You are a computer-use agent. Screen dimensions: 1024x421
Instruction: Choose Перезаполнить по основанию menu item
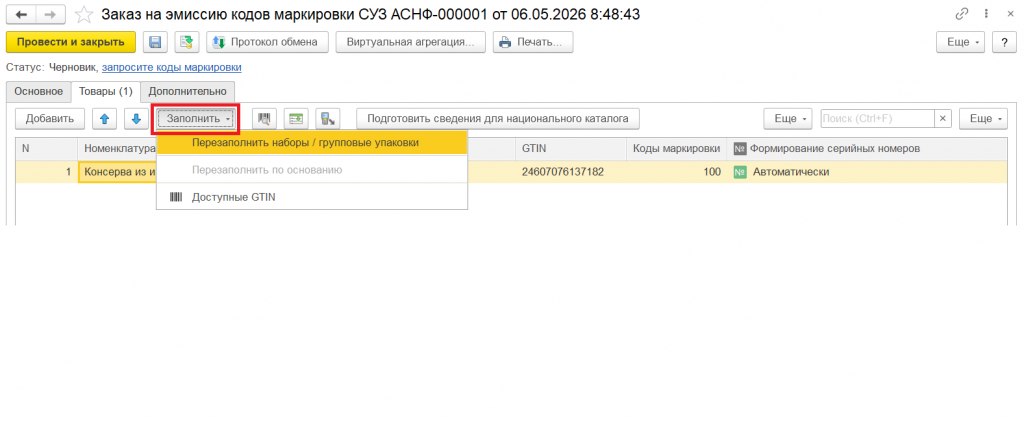coord(312,170)
